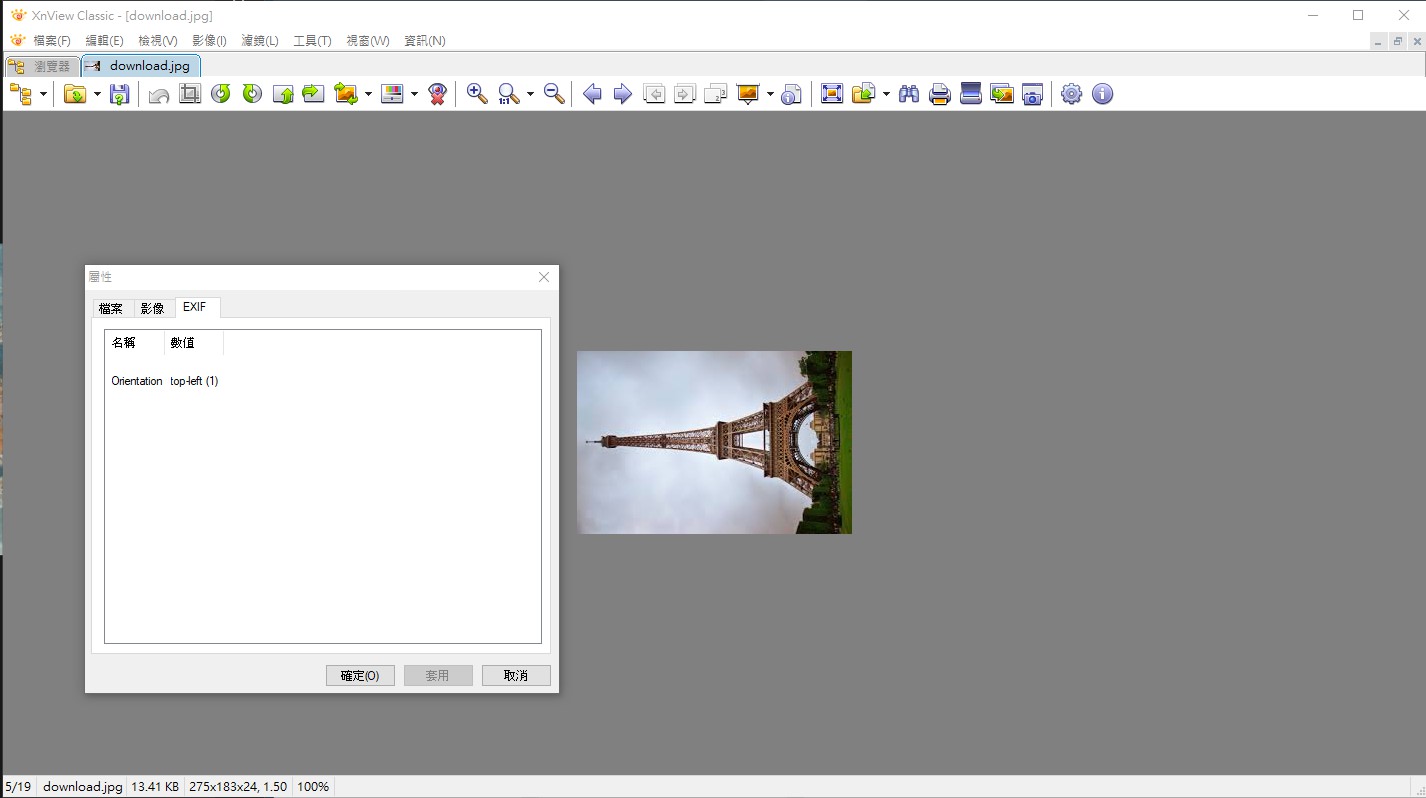Switch to the 檔案 tab in properties dialog
This screenshot has height=798, width=1426.
[x=111, y=308]
